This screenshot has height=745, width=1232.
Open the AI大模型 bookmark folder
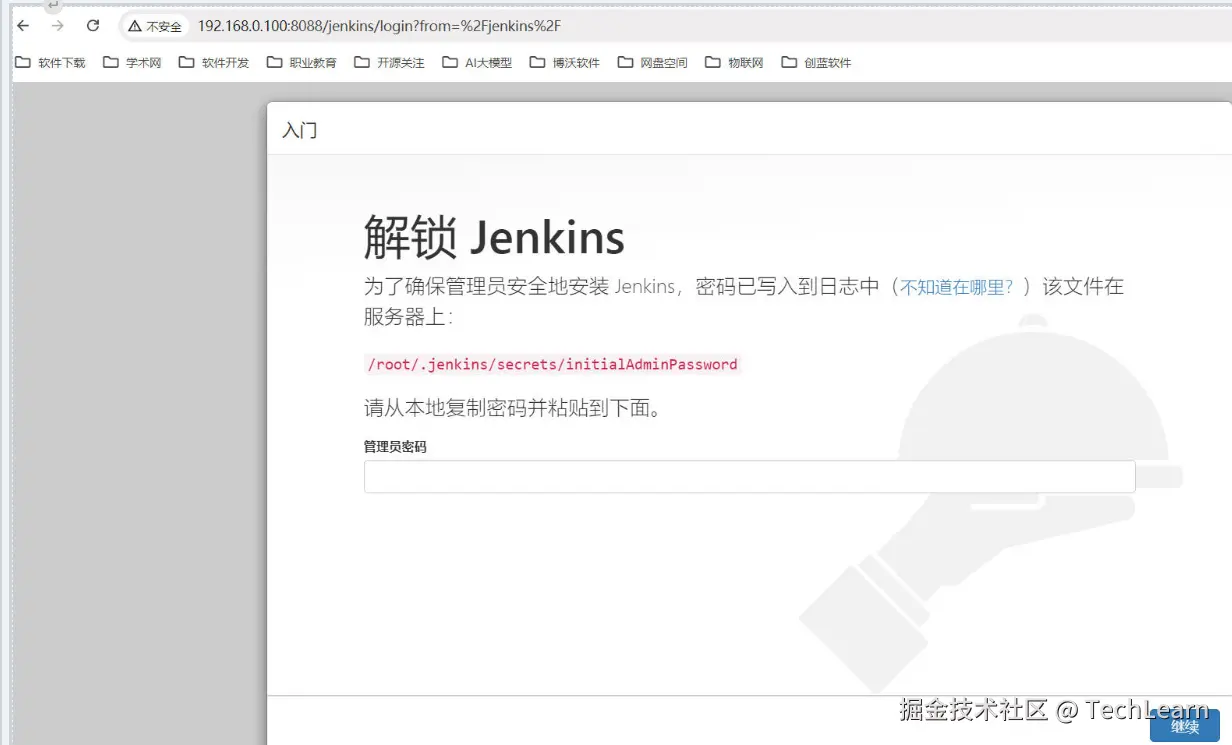tap(477, 62)
